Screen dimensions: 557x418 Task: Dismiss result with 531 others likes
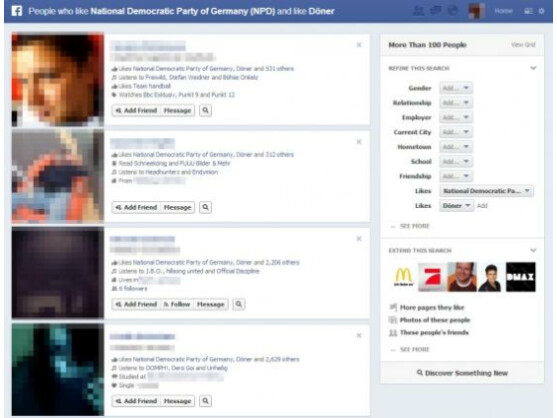pos(359,45)
